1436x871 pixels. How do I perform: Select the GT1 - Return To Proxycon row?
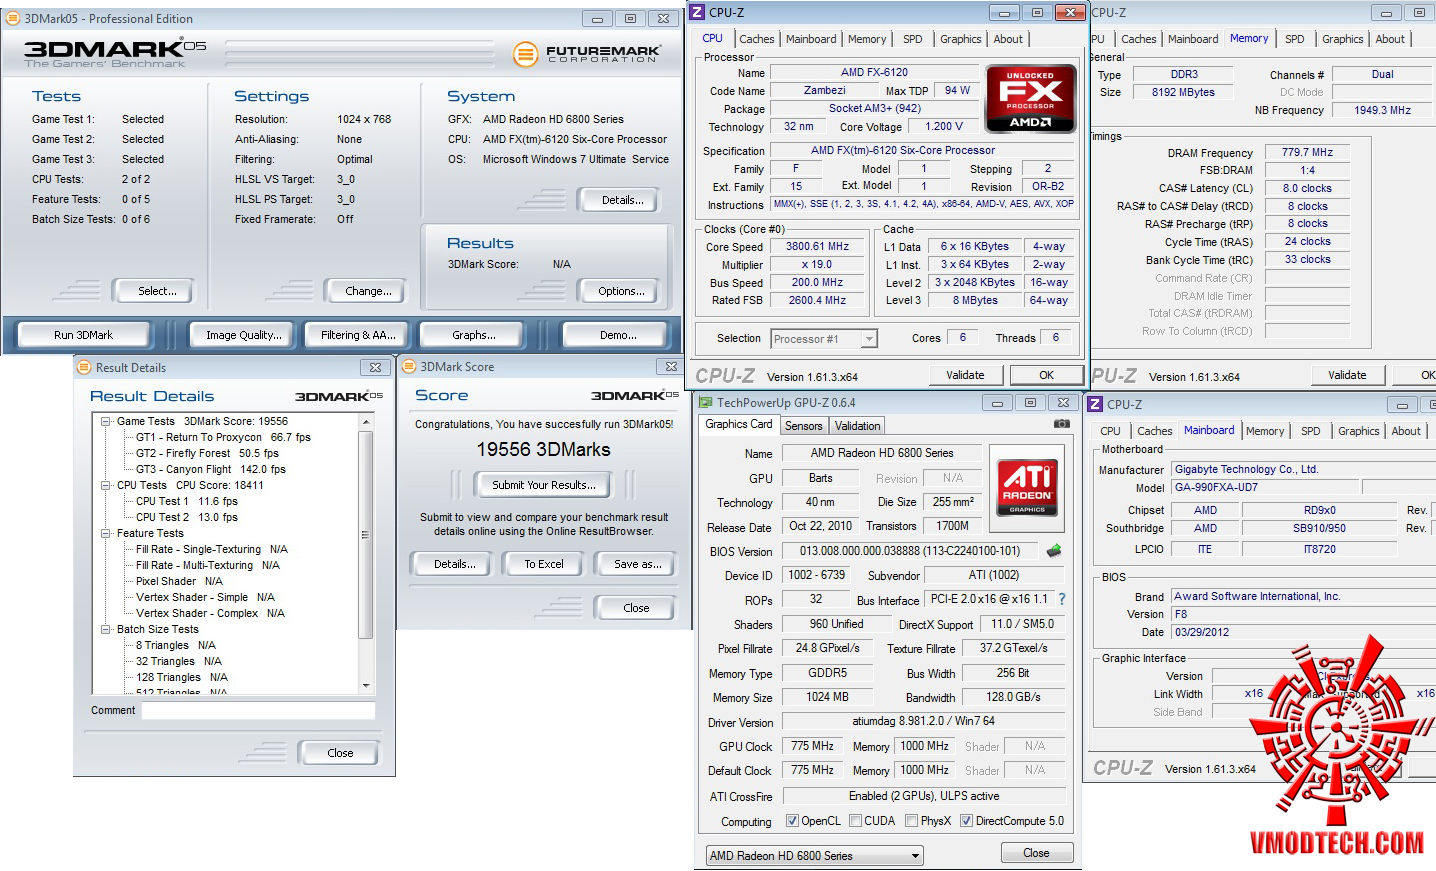[x=223, y=437]
